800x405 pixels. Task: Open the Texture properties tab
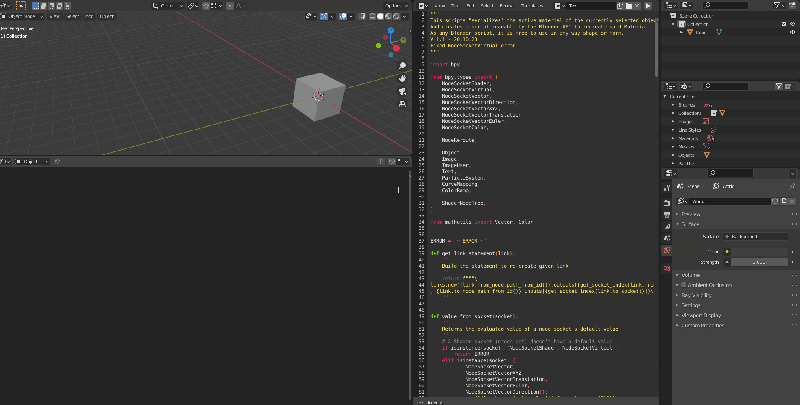coord(667,268)
